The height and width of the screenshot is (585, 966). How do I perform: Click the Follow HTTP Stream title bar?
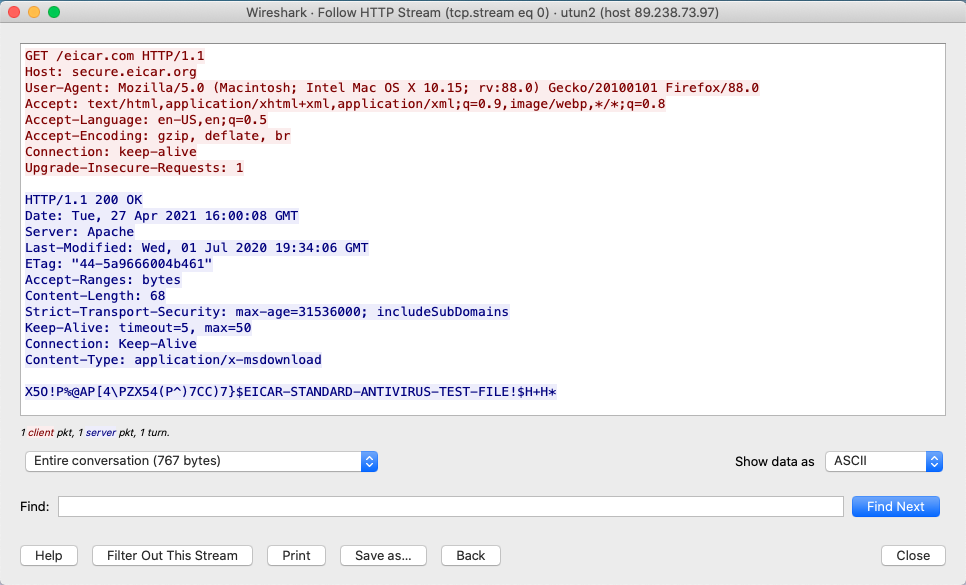pos(483,13)
